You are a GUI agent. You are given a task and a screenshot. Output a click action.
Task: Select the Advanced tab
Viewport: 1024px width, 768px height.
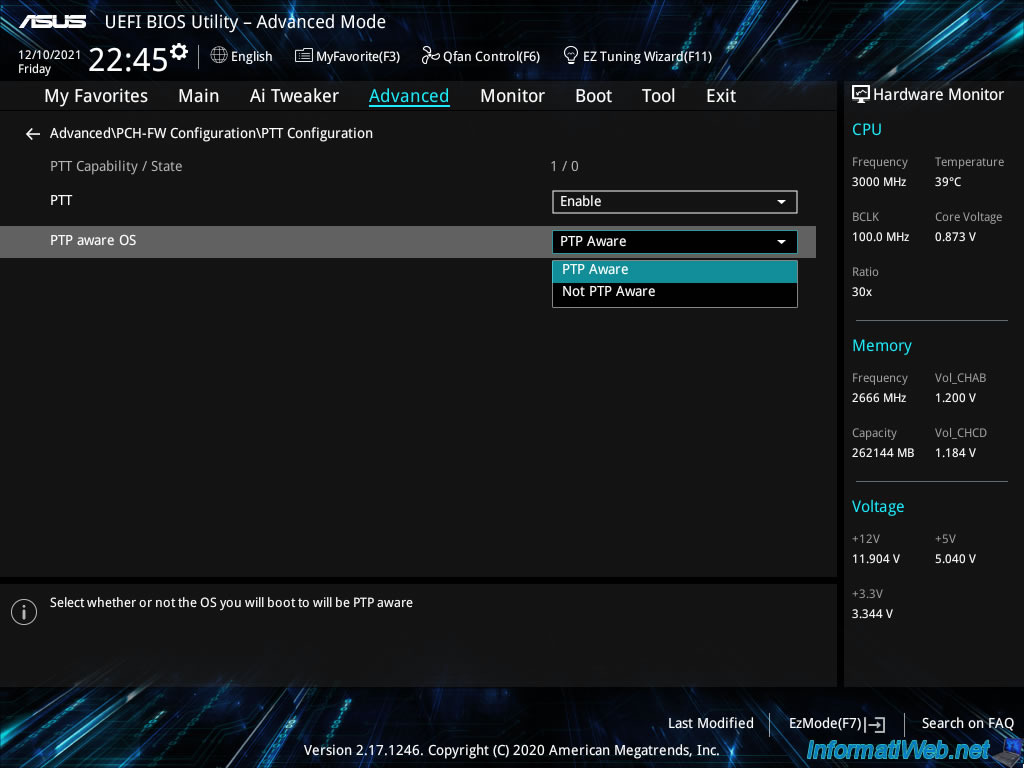click(x=409, y=96)
